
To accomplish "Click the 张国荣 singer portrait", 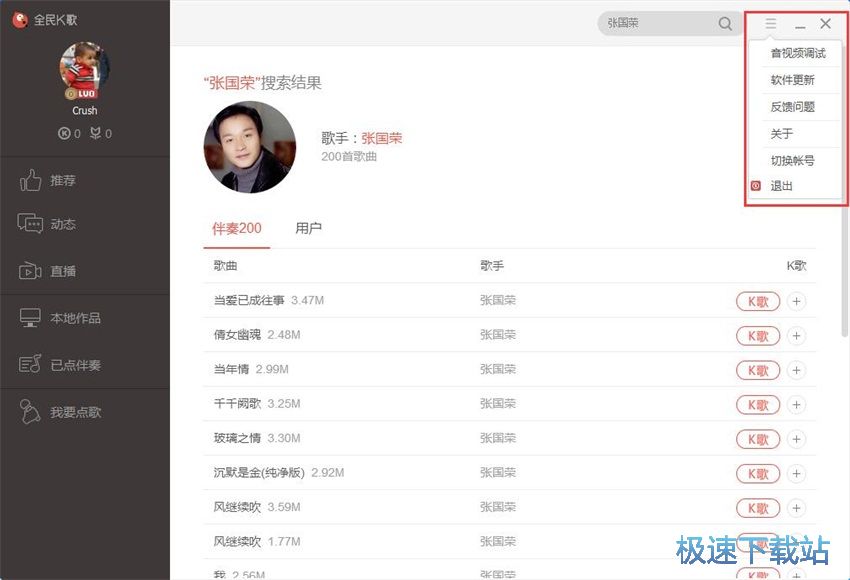I will (x=250, y=147).
